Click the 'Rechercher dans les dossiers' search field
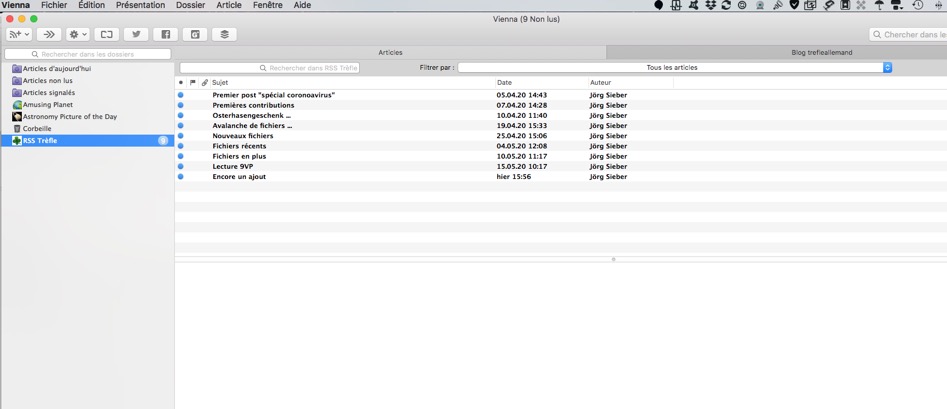Viewport: 947px width, 409px height. pos(88,54)
